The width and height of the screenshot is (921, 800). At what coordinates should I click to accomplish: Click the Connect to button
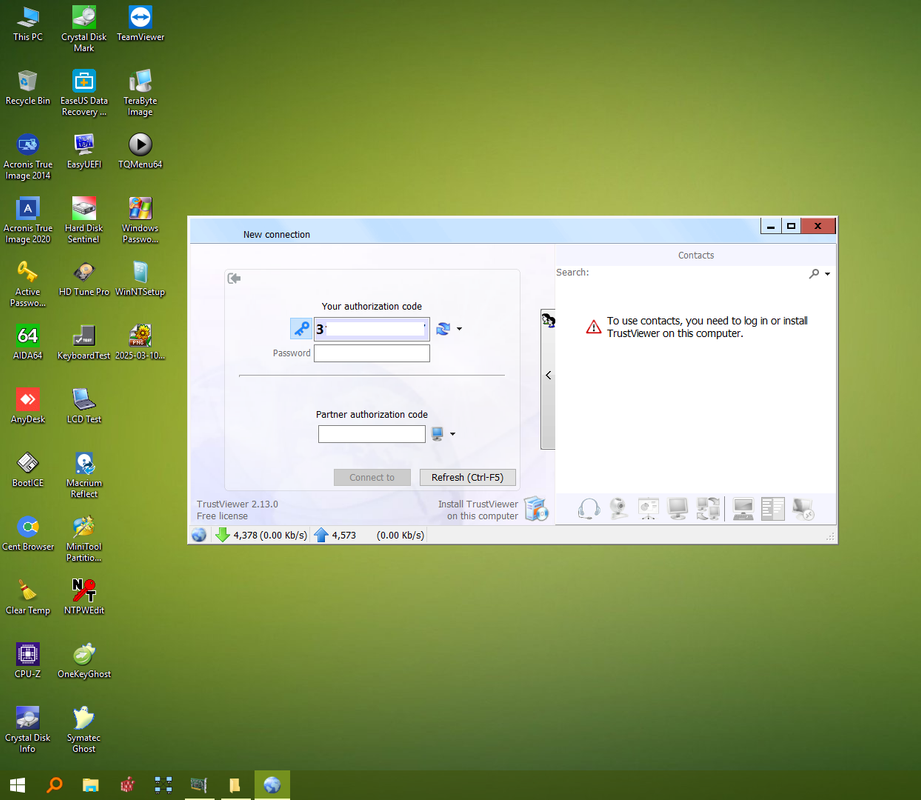(x=372, y=478)
